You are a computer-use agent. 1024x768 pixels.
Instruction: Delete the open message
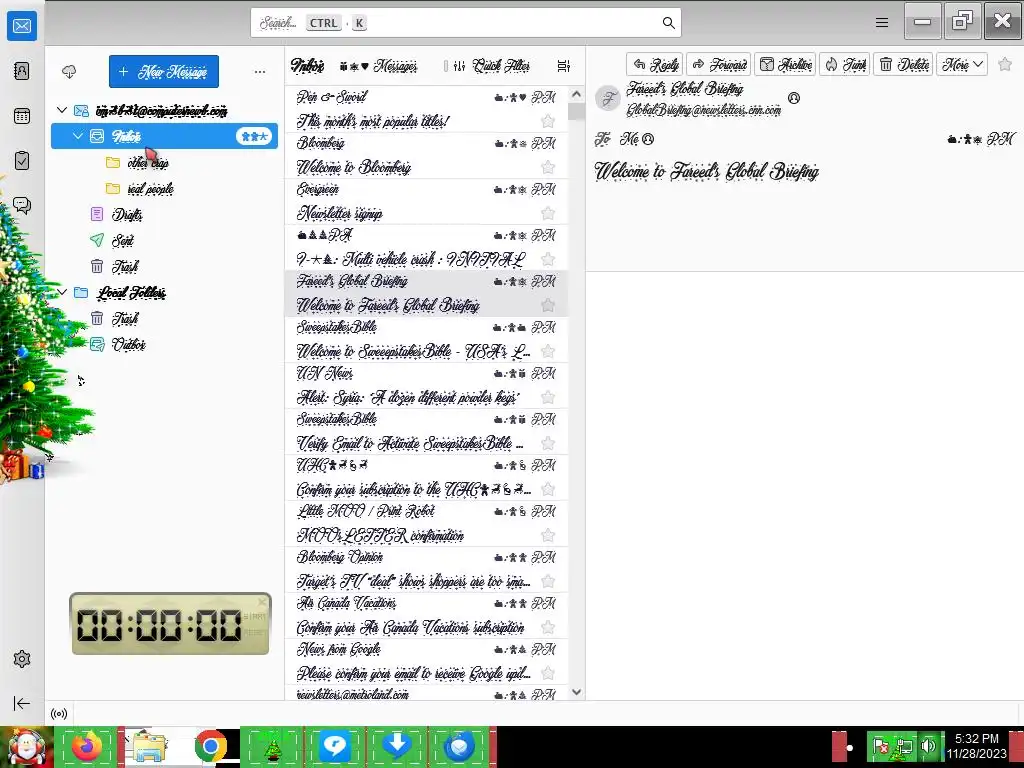point(904,64)
